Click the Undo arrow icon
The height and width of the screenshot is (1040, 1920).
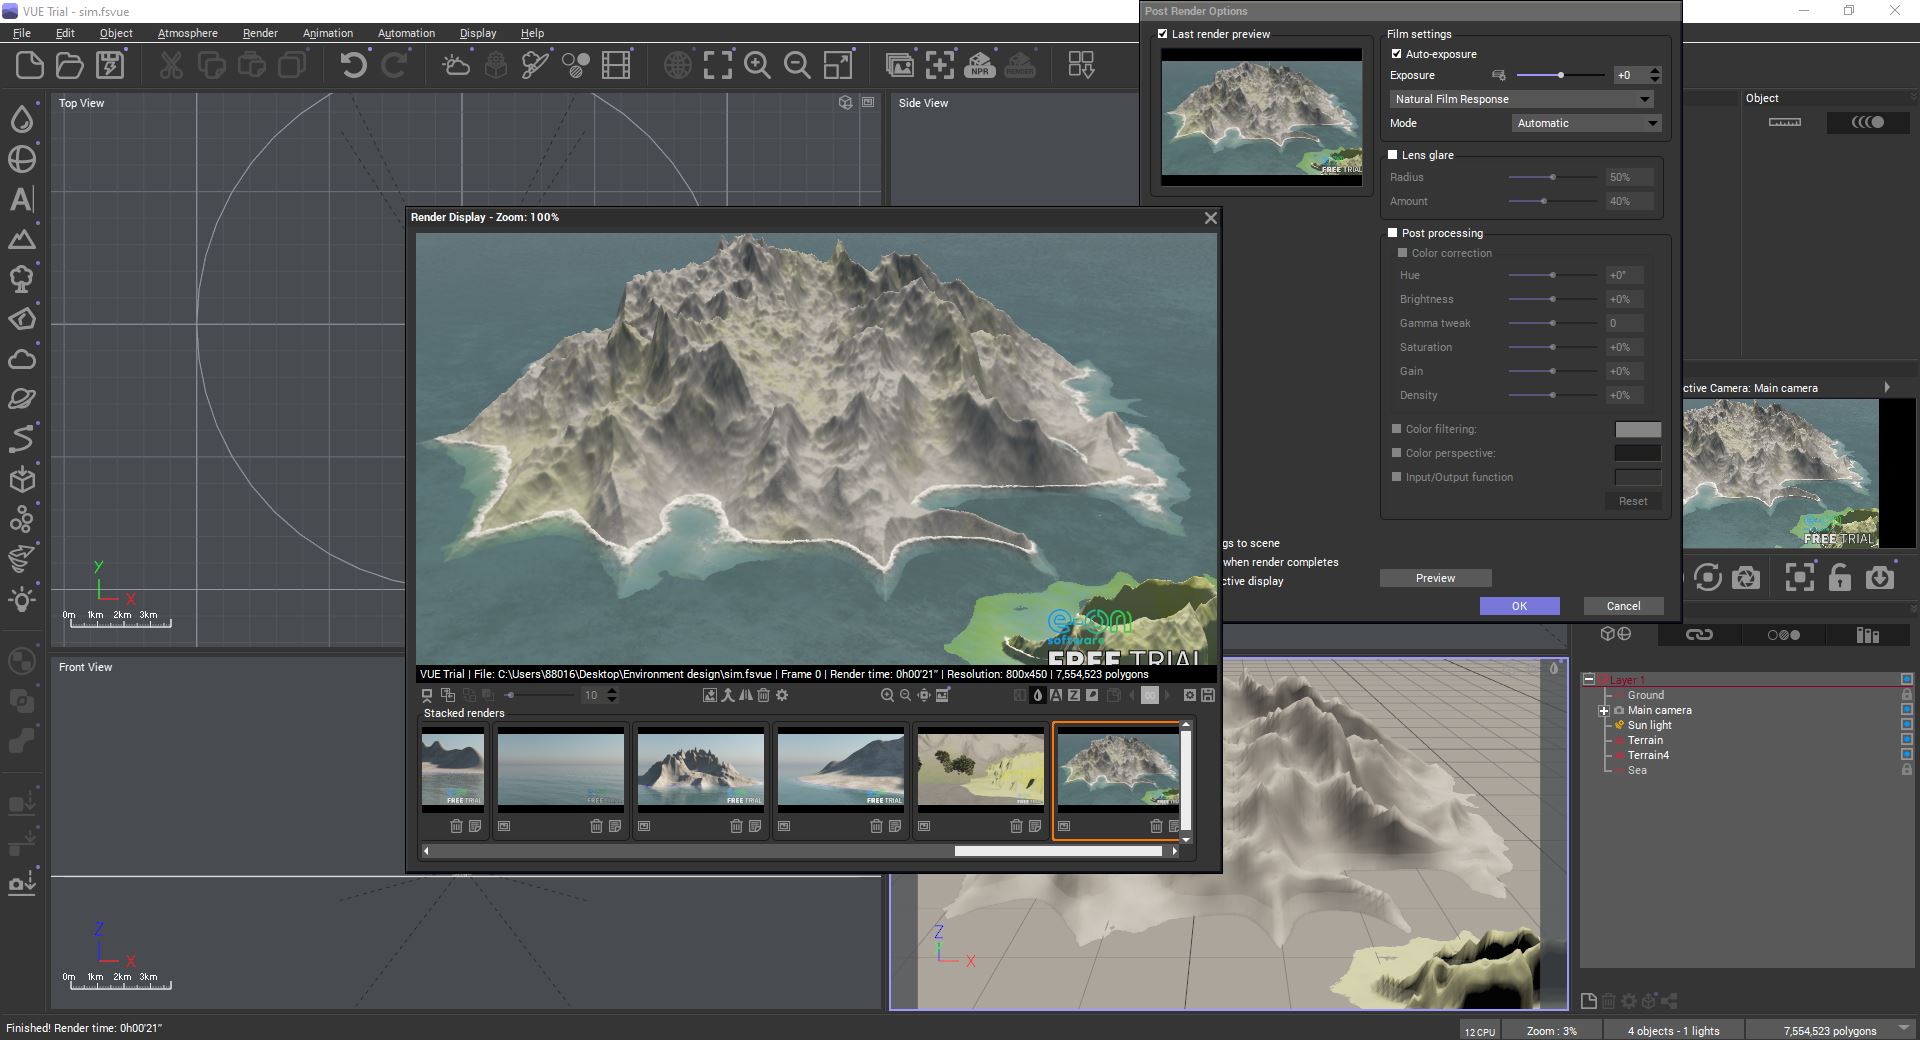(x=353, y=66)
